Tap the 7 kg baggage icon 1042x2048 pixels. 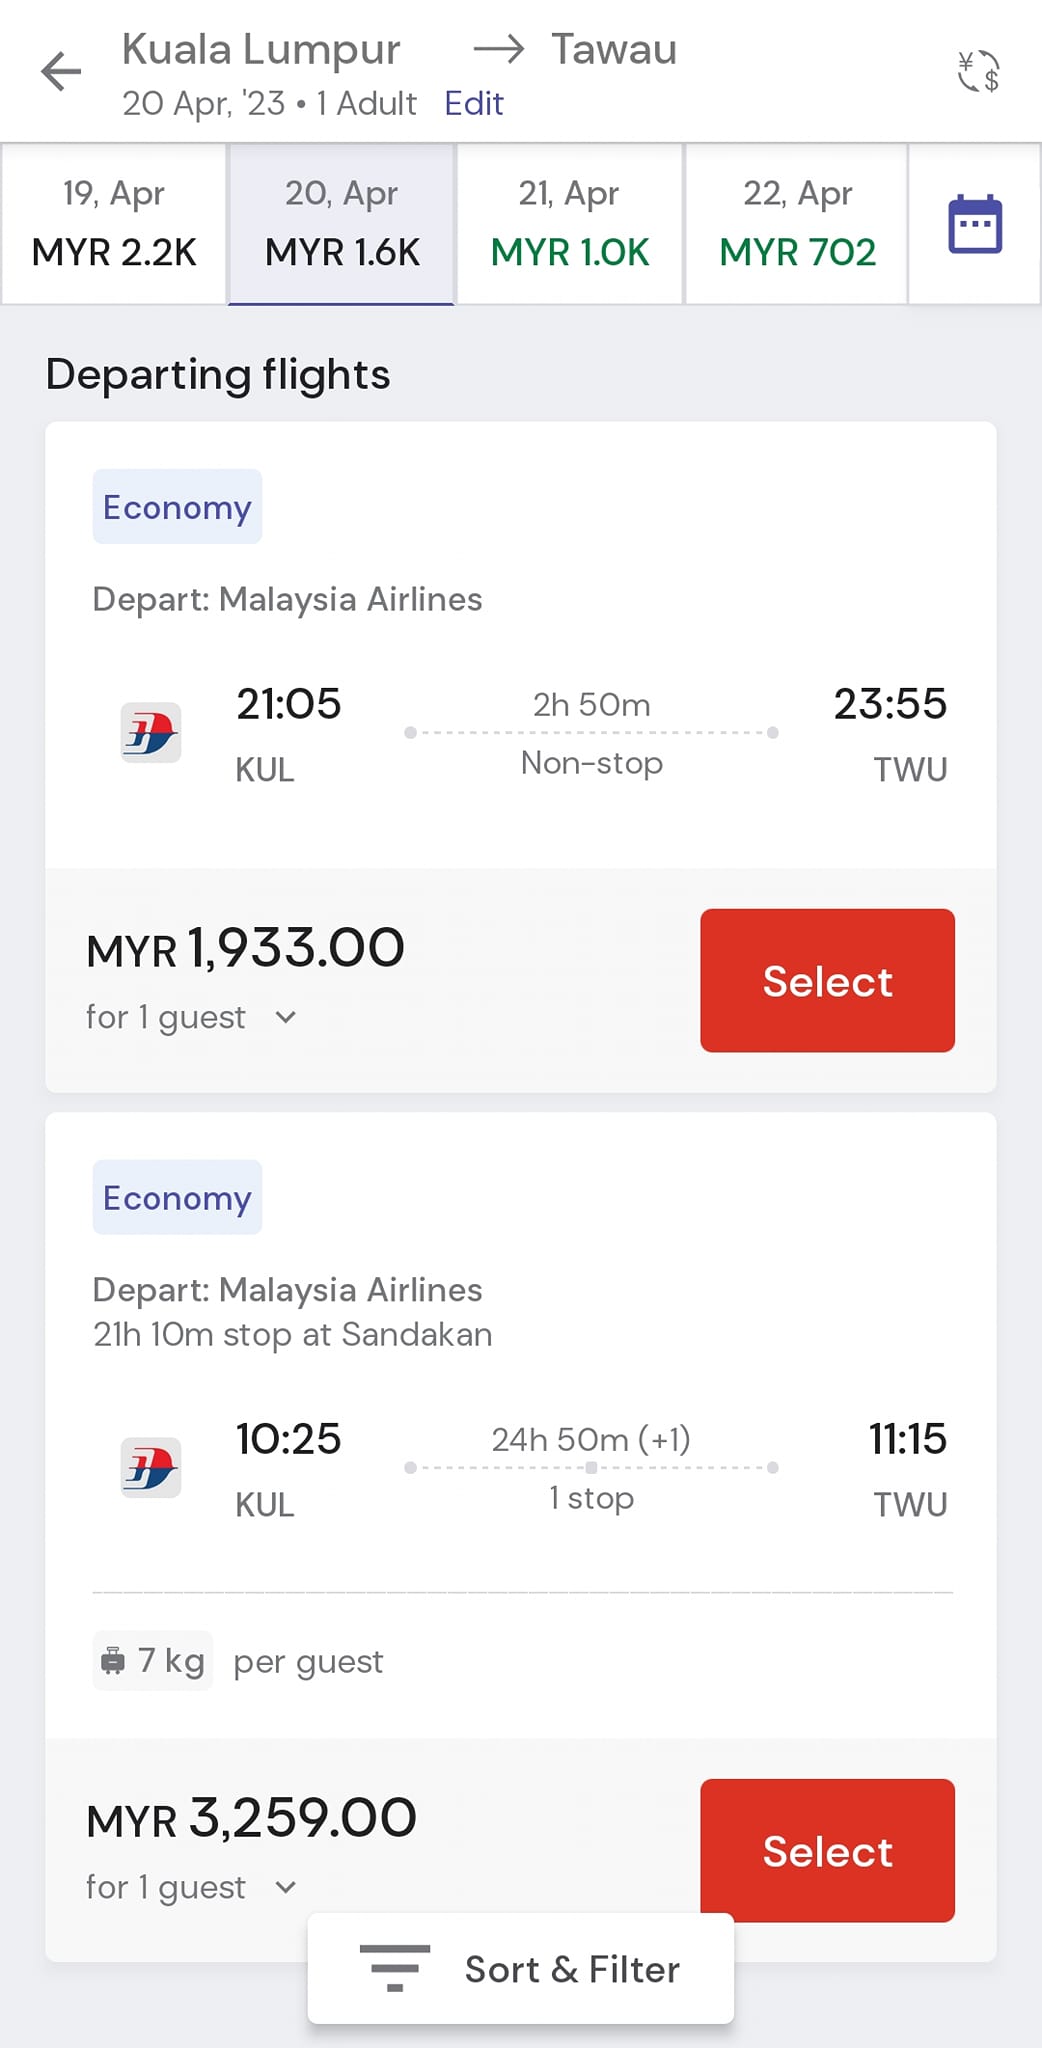[x=114, y=1661]
